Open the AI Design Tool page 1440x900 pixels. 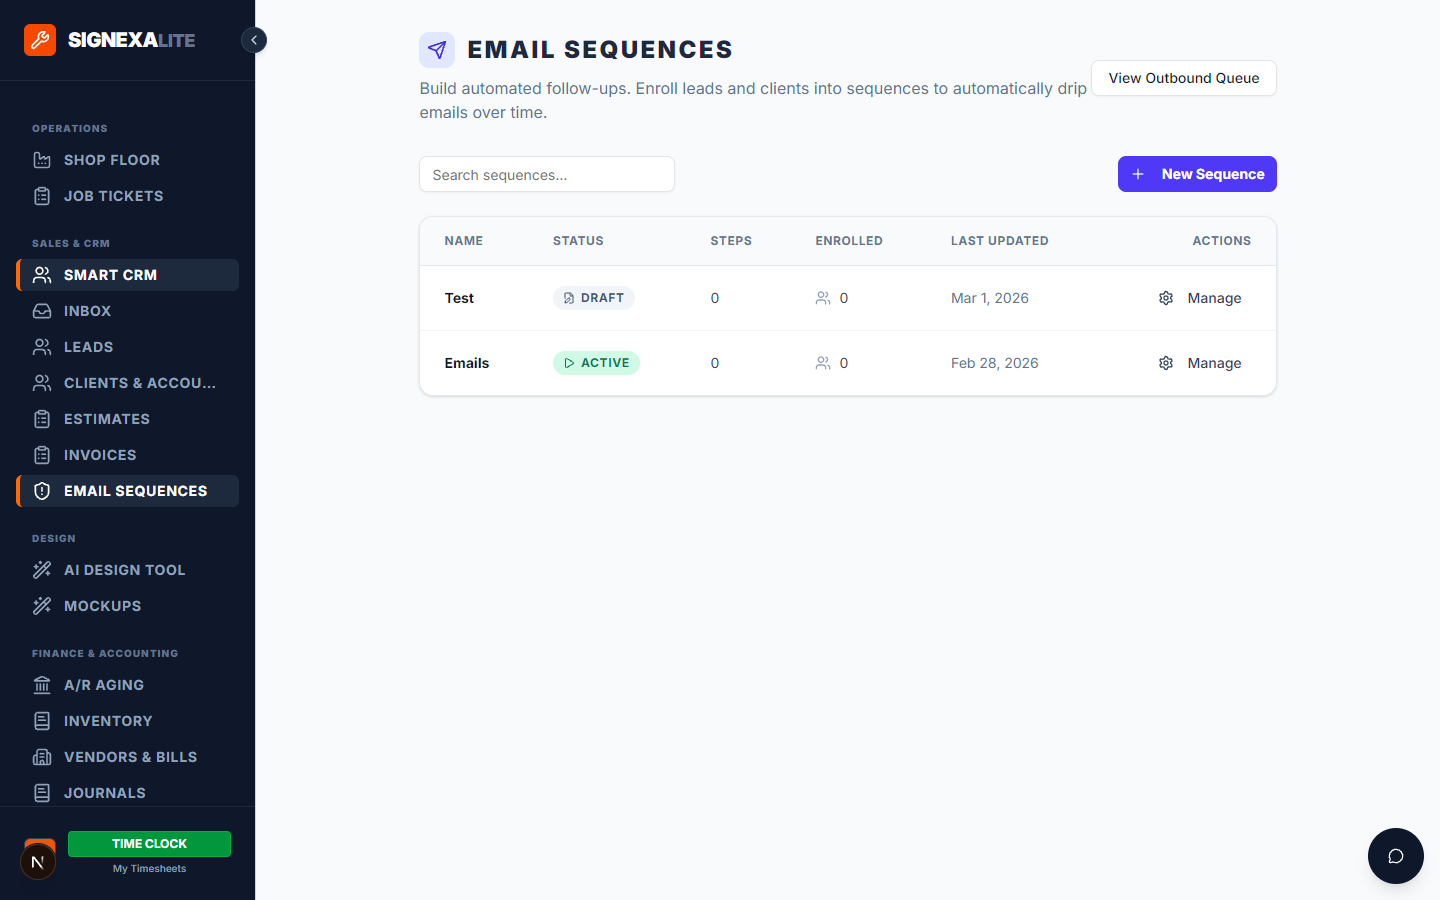[x=124, y=570]
